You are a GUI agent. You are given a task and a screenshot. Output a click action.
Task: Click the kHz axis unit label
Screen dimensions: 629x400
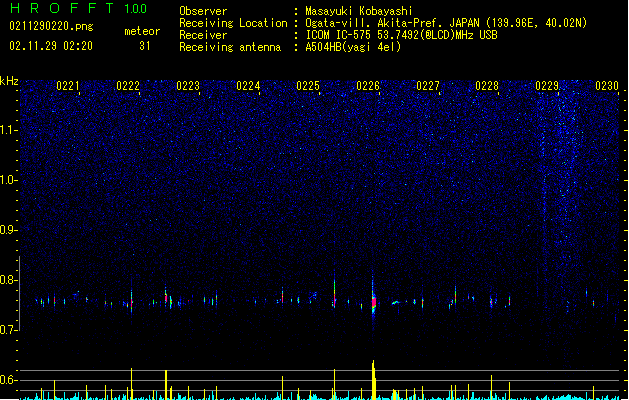pyautogui.click(x=9, y=81)
